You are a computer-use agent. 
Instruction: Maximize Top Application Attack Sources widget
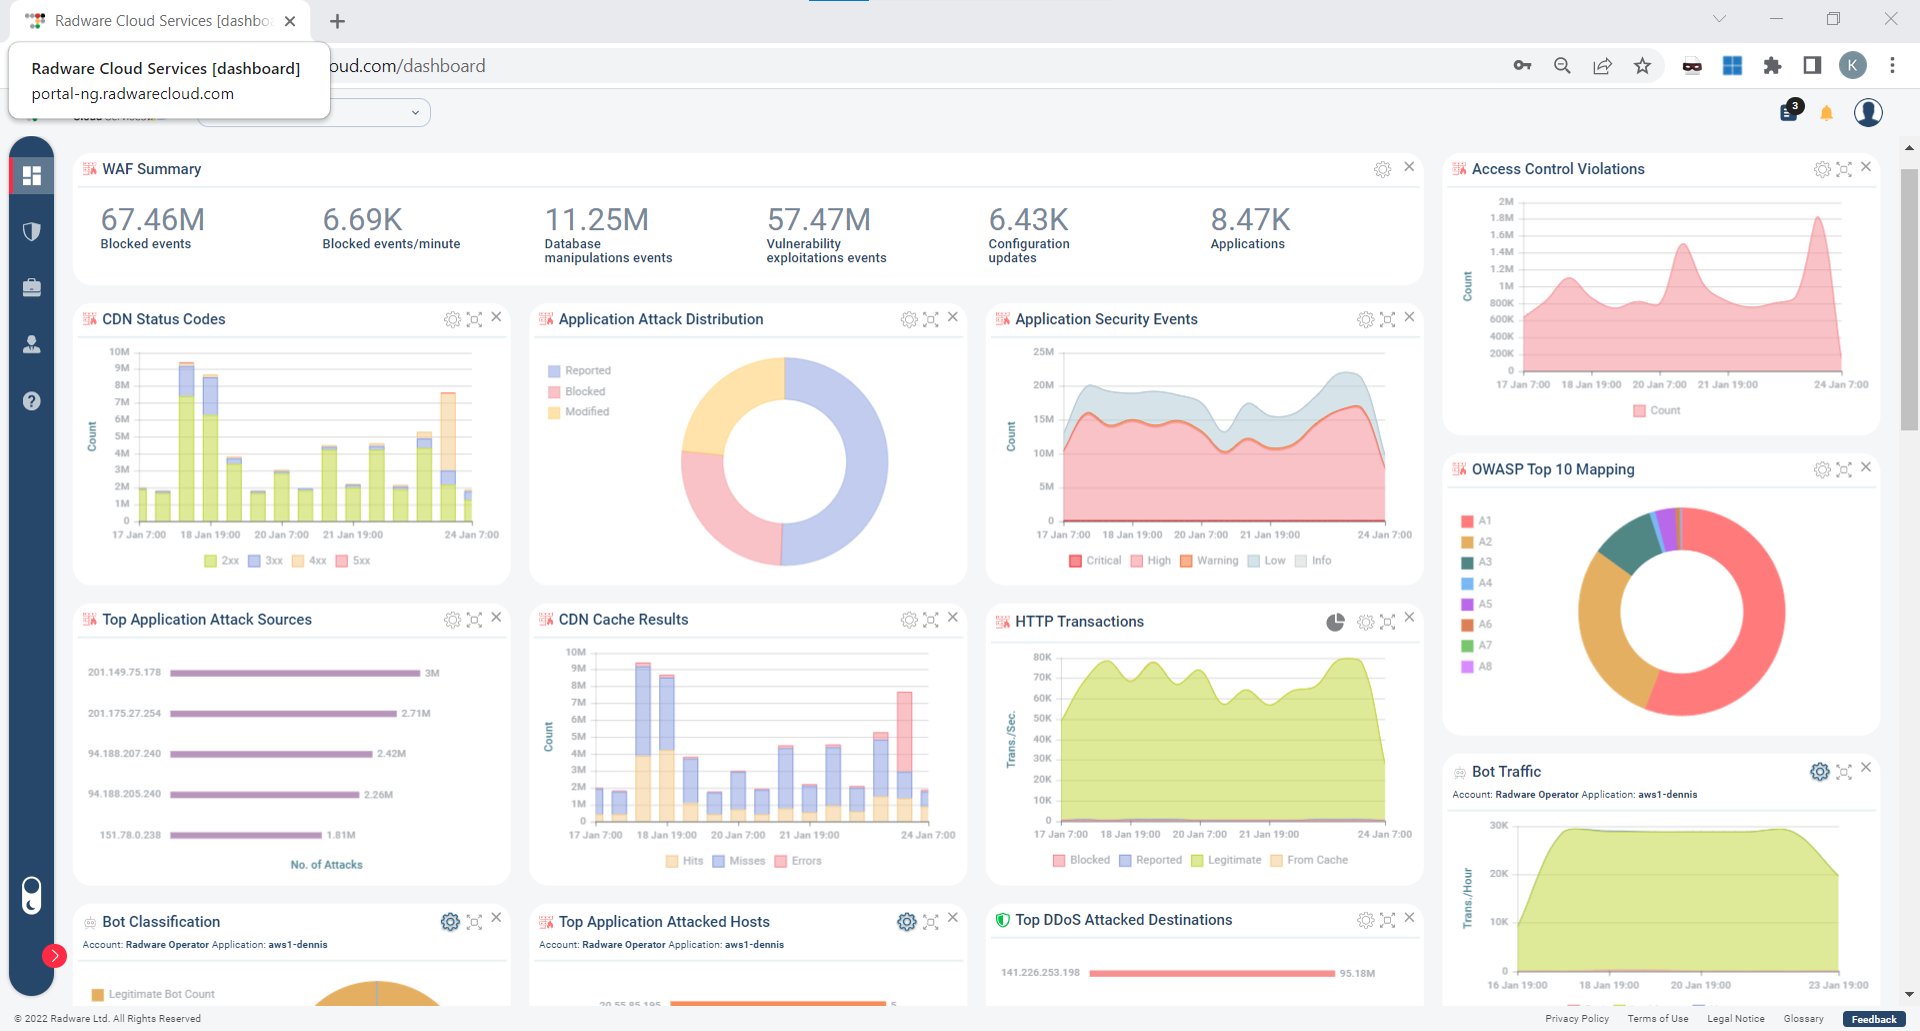(x=475, y=620)
